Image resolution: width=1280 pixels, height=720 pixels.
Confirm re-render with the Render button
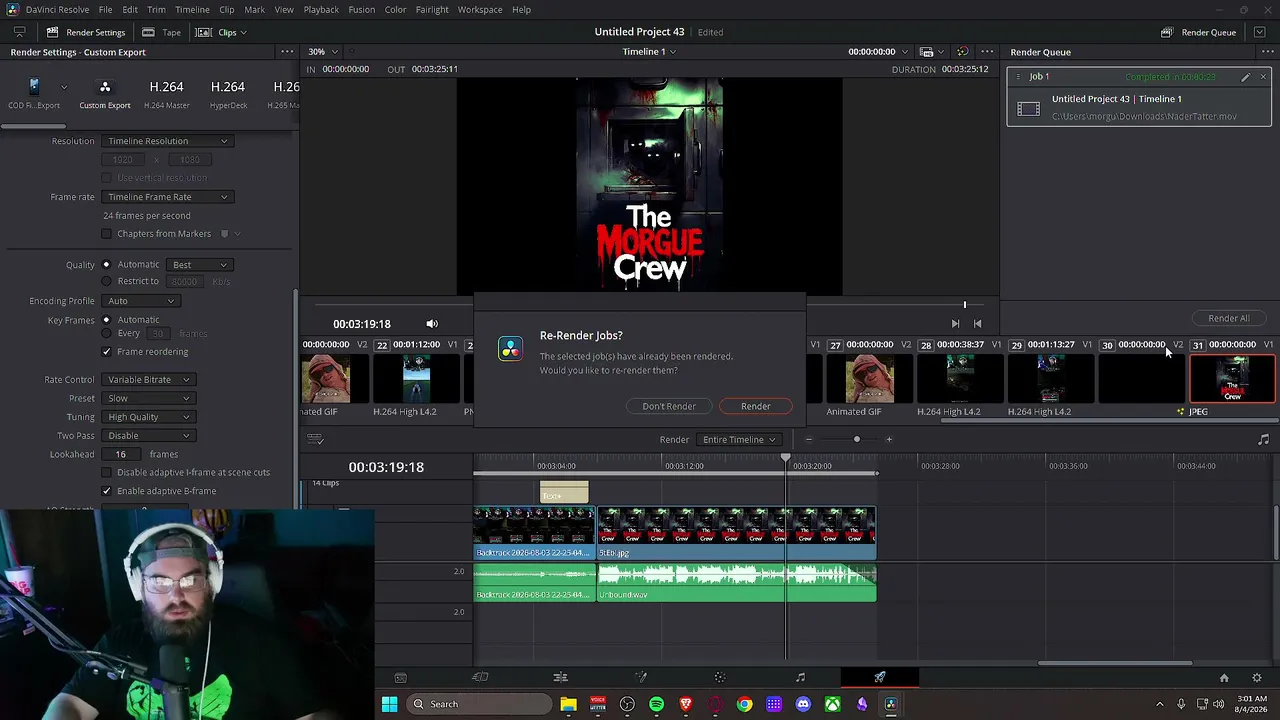pyautogui.click(x=755, y=406)
